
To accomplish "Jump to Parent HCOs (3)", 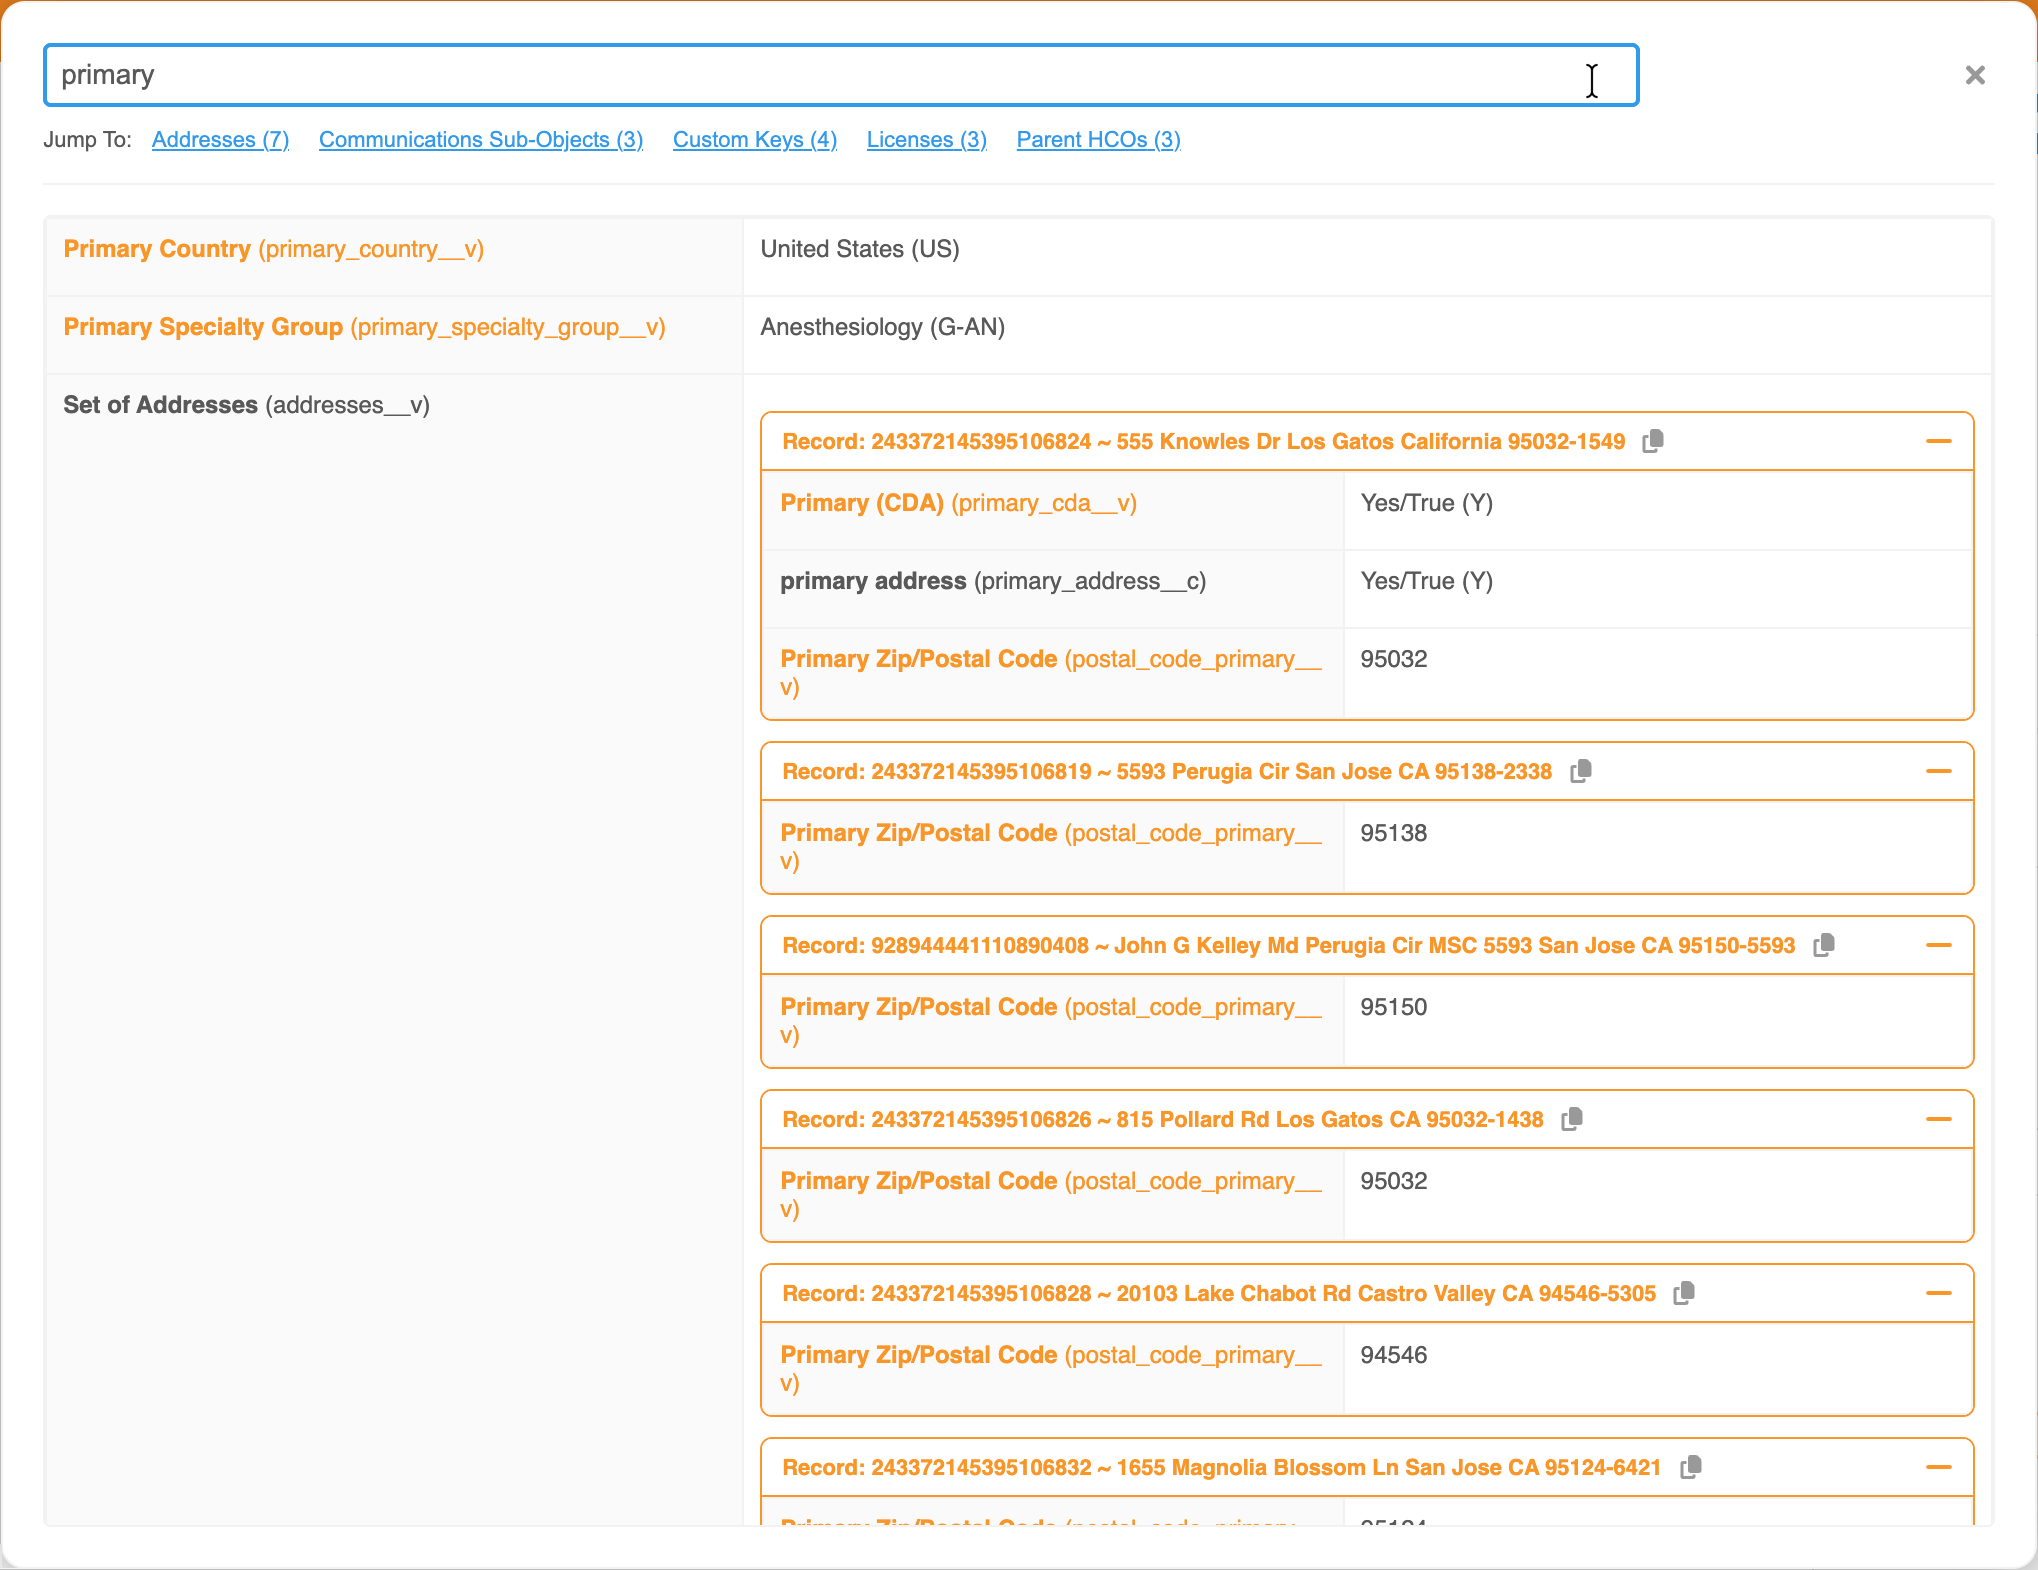I will pyautogui.click(x=1099, y=140).
